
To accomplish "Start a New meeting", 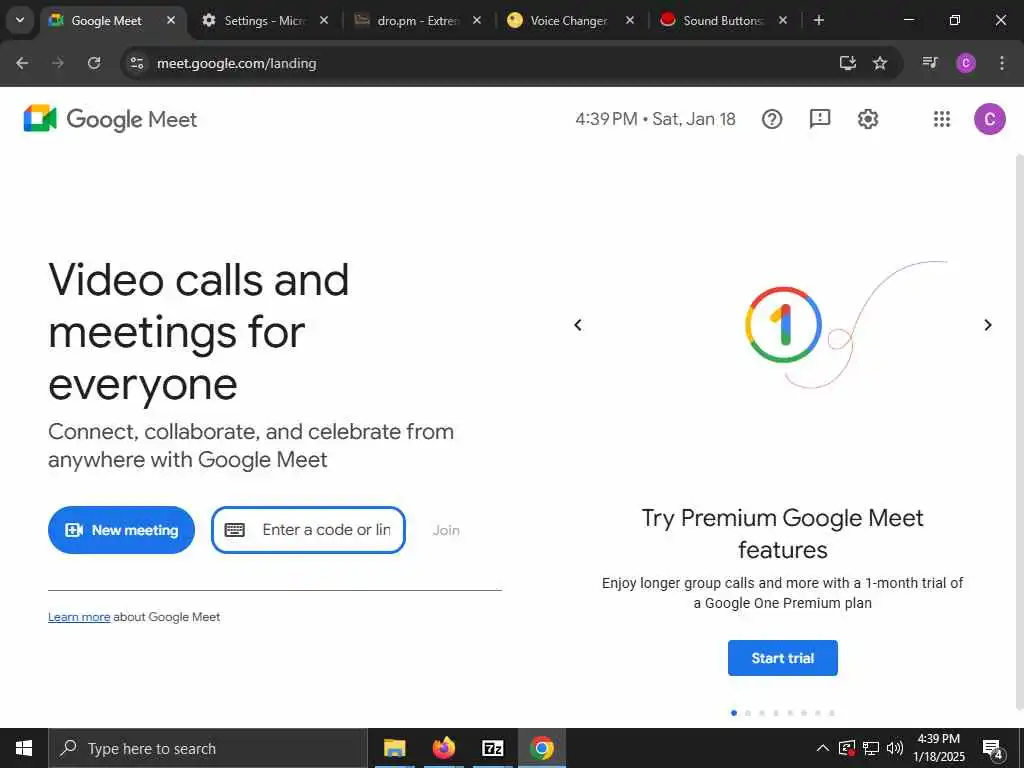I will (x=121, y=530).
